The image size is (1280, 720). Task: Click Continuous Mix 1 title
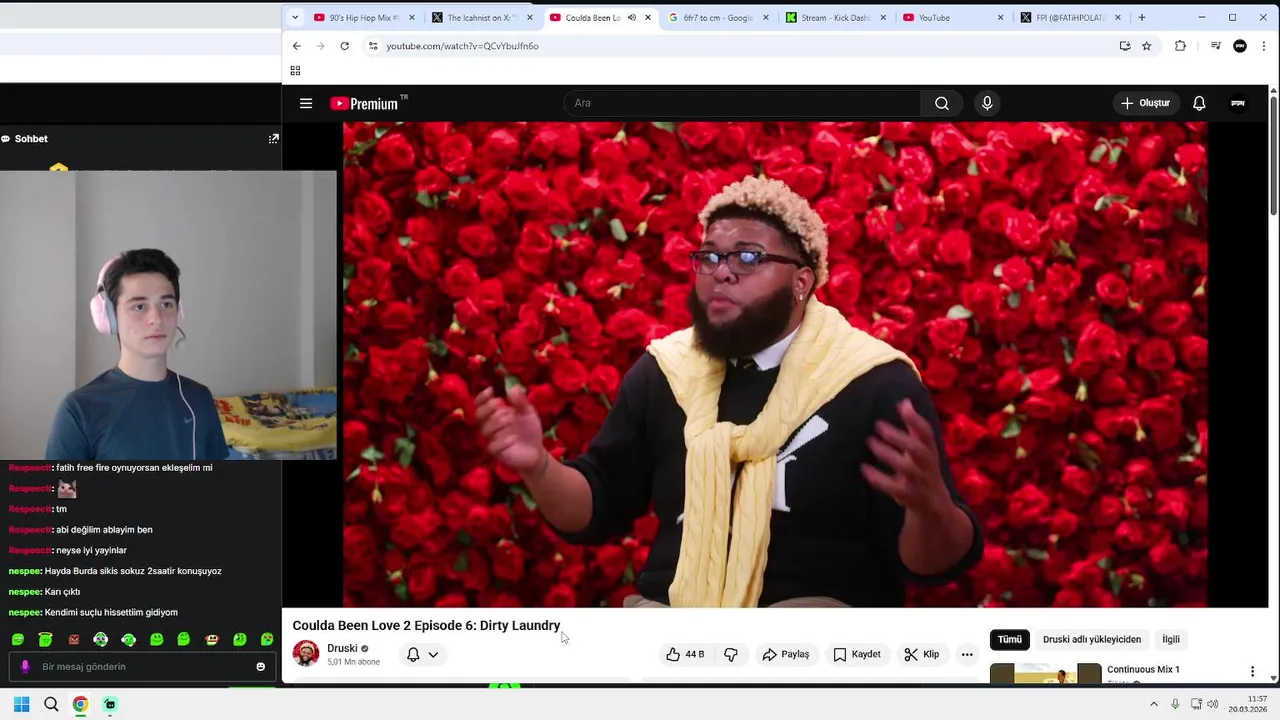pyautogui.click(x=1143, y=669)
